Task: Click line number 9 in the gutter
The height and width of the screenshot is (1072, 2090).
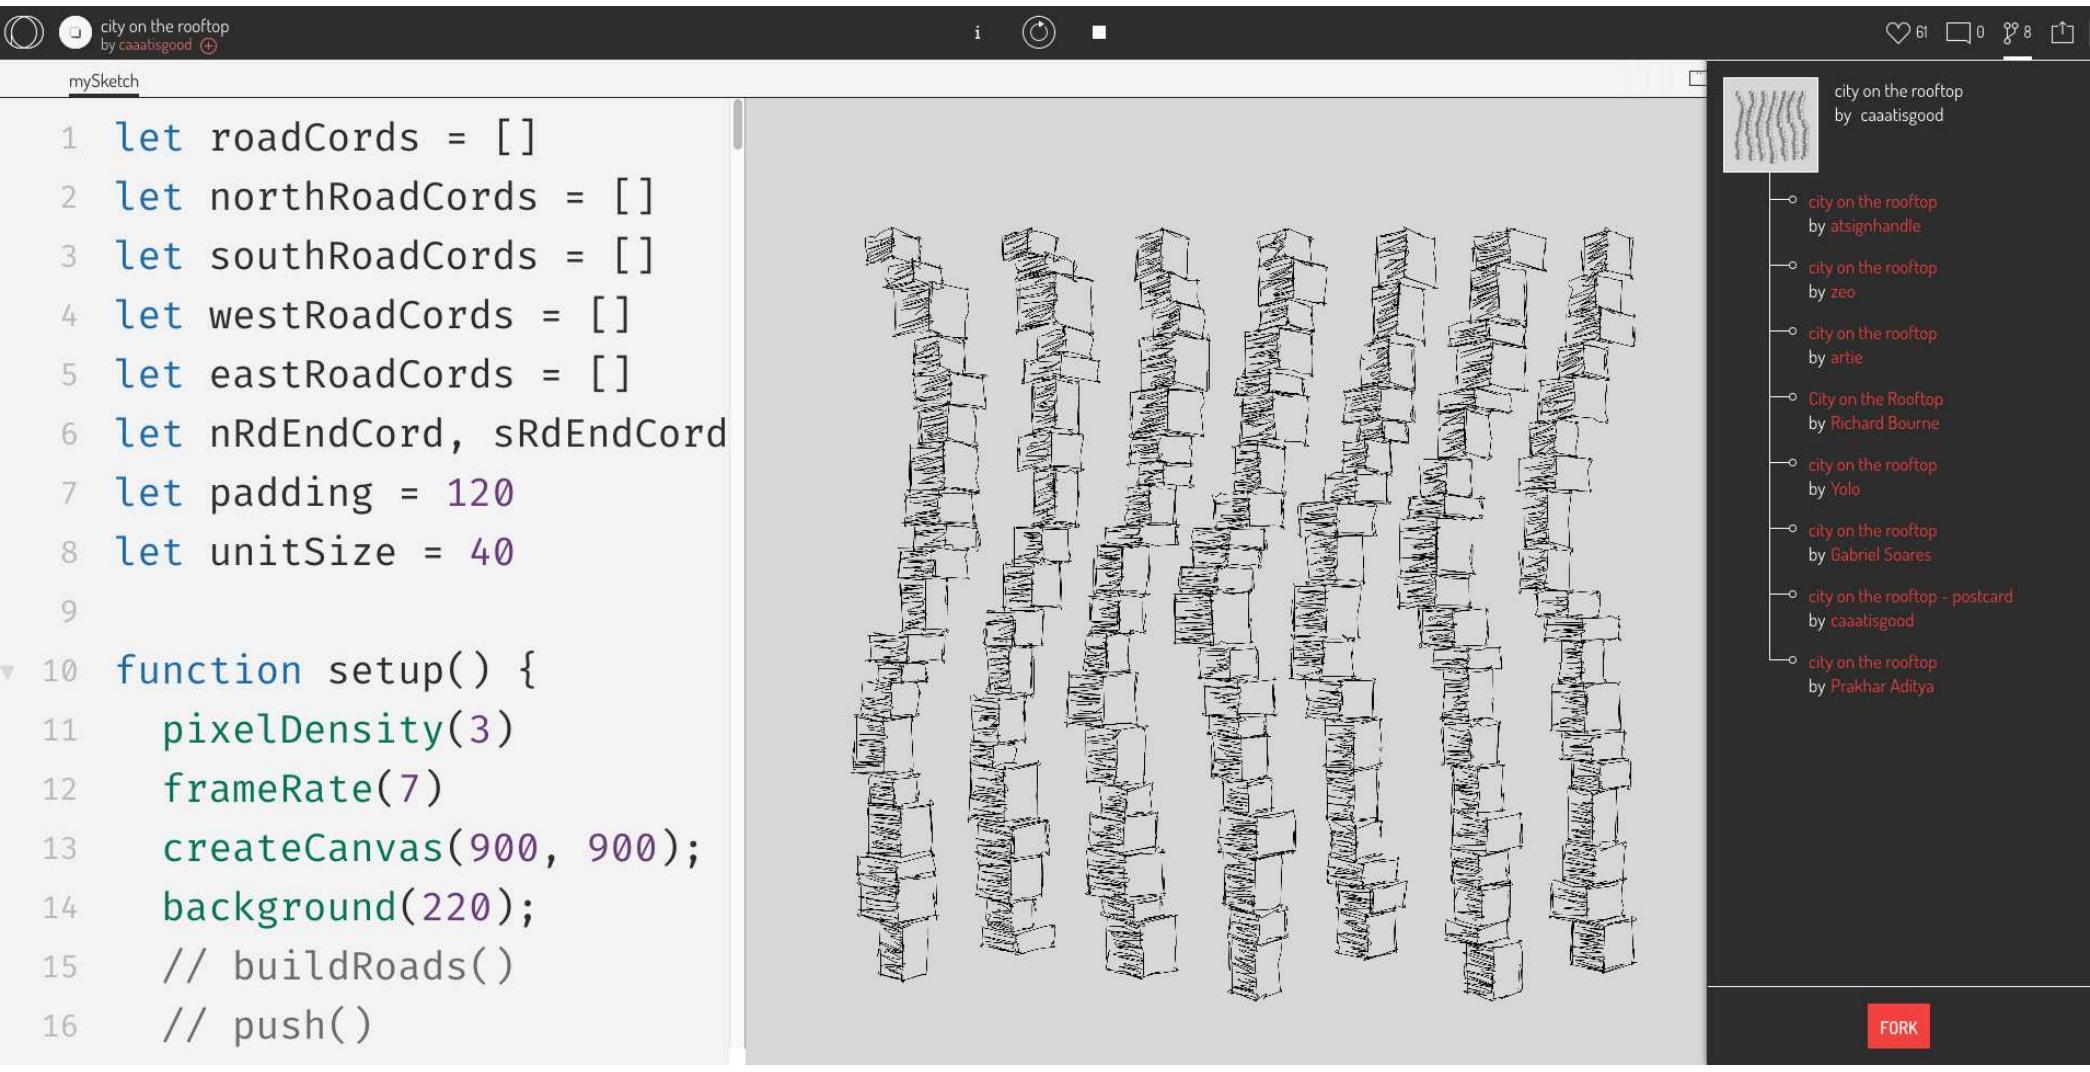Action: tap(68, 611)
